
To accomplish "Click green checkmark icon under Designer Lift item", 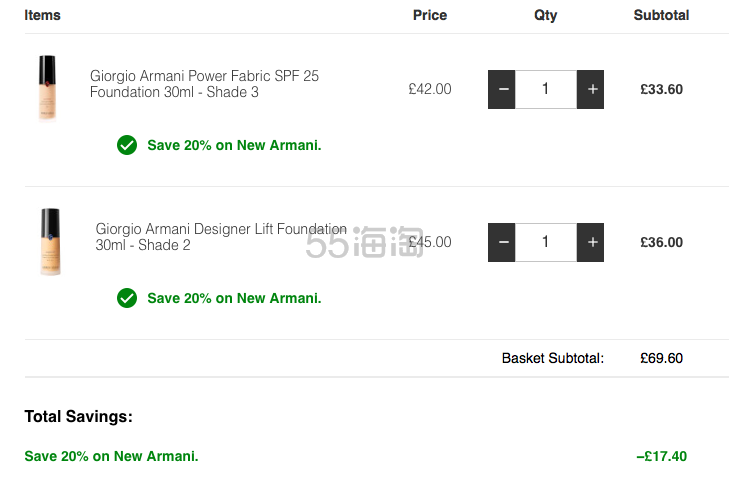I will (x=127, y=298).
